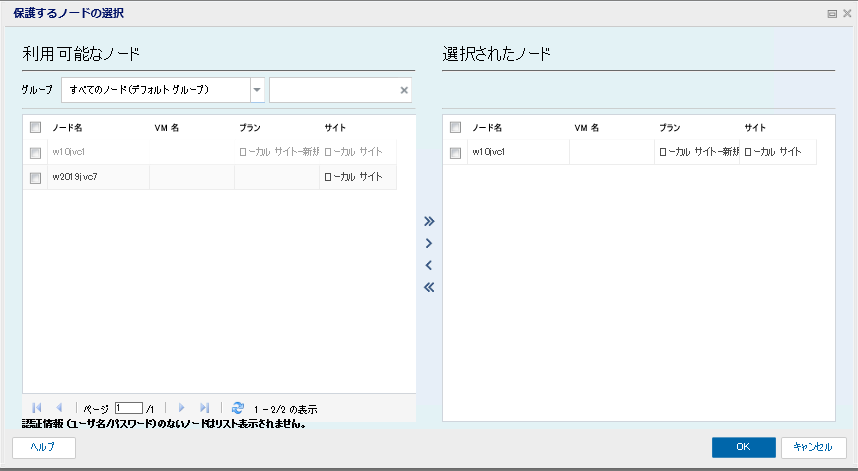Click the 1 - 2/2 の表示 paging text

pos(285,409)
